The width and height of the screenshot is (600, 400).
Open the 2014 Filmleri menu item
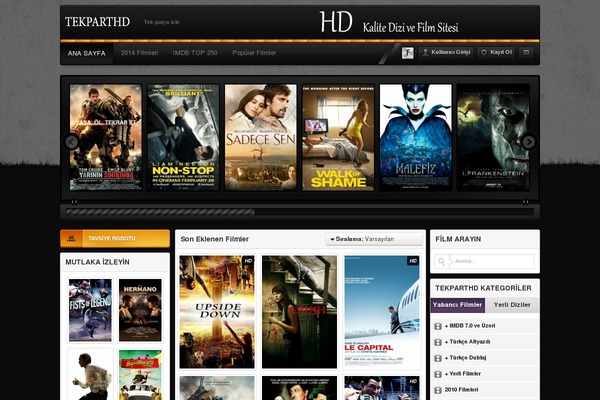[139, 53]
